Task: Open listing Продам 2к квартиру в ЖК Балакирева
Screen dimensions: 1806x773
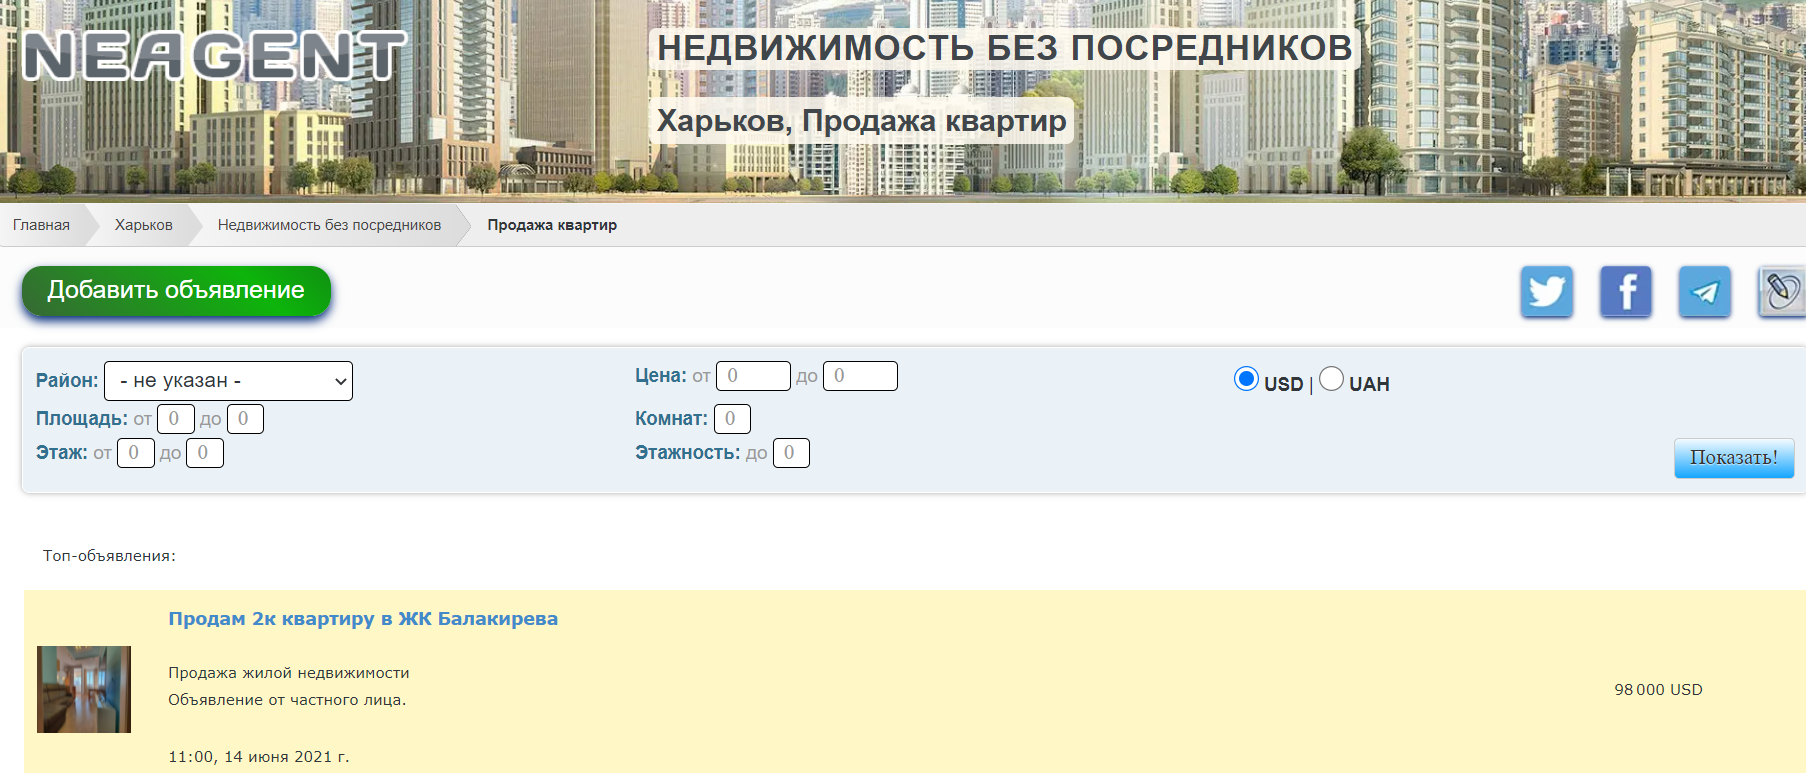Action: [363, 619]
